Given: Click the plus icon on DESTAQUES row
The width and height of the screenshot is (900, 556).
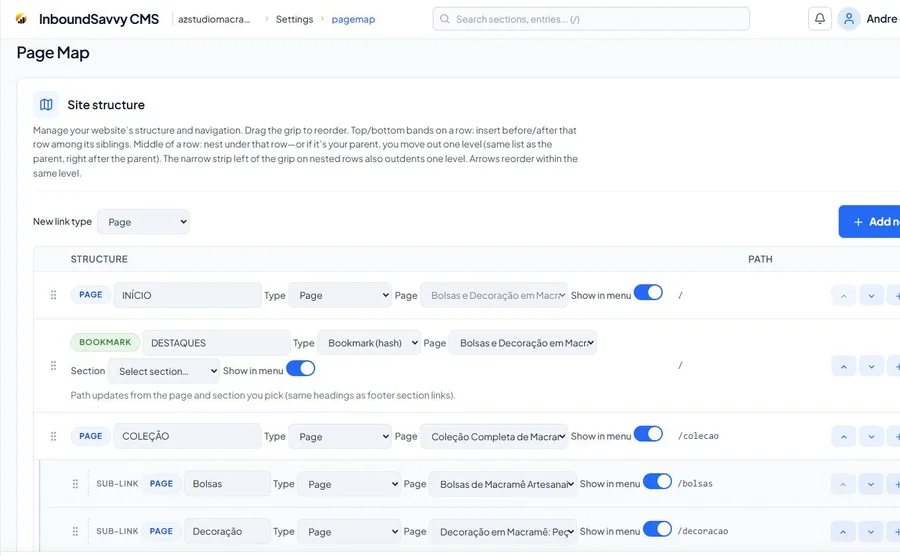Looking at the screenshot, I should click(x=894, y=366).
